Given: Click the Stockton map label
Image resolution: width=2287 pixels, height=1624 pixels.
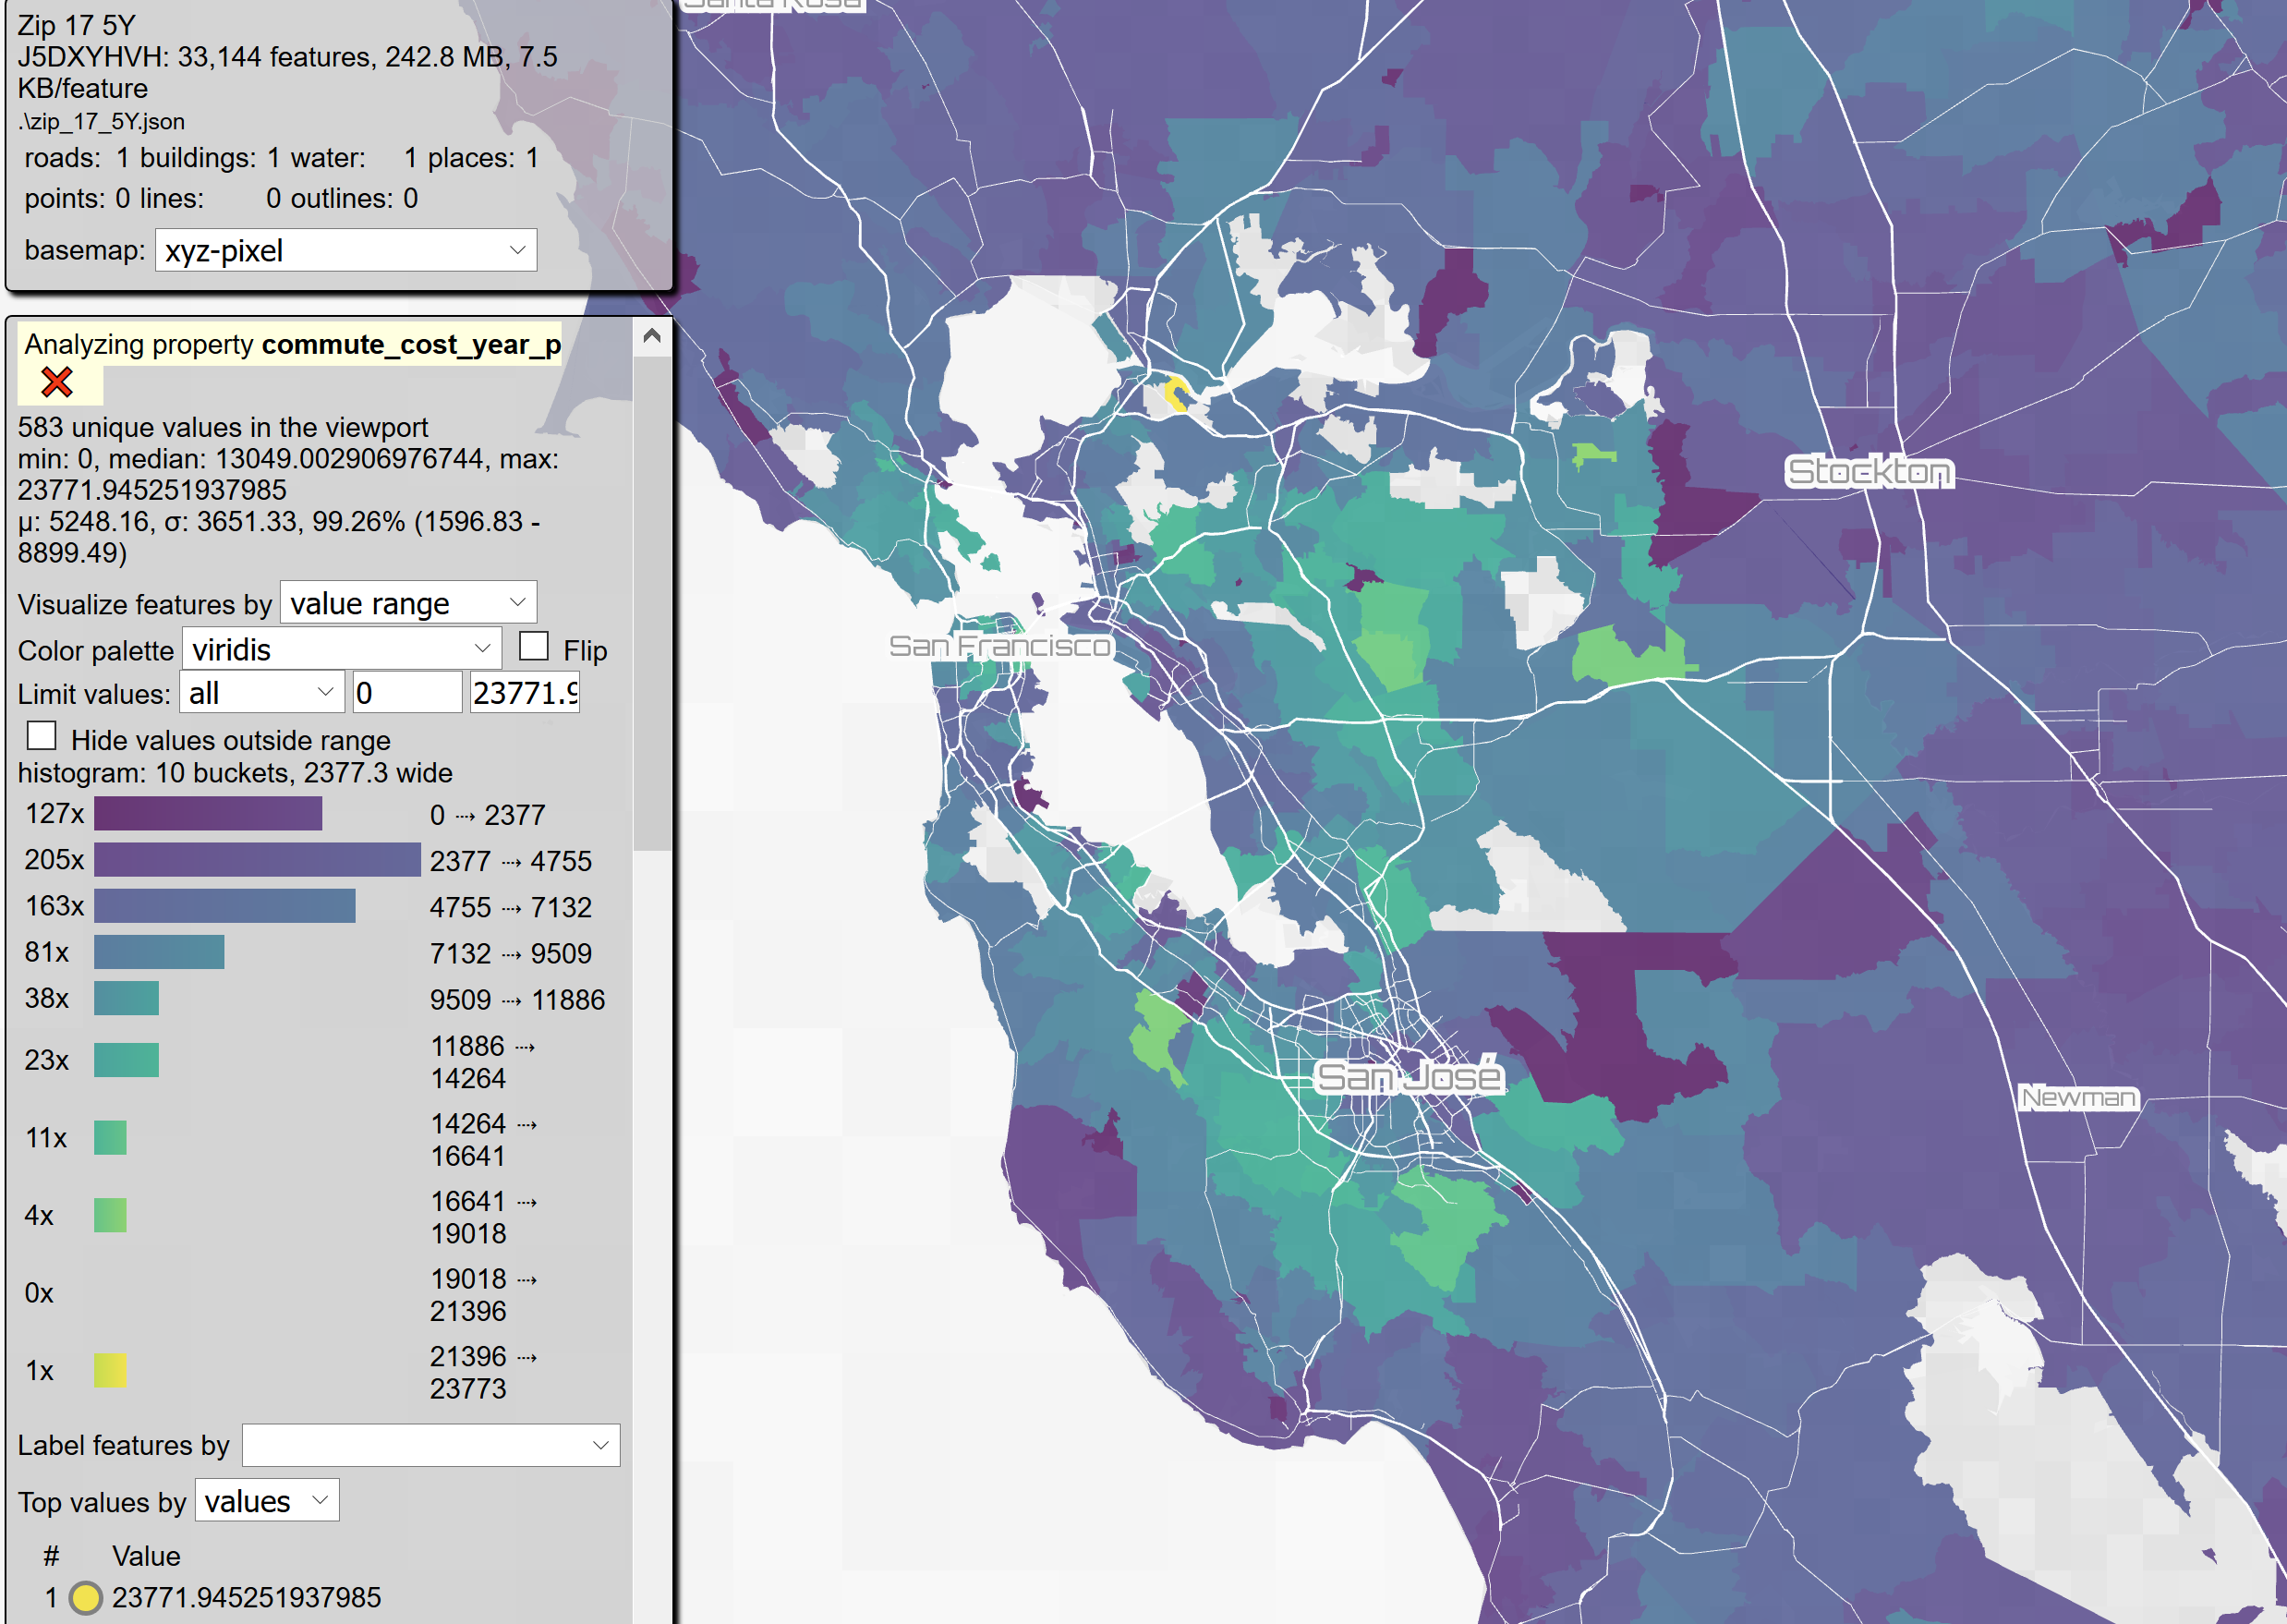Looking at the screenshot, I should tap(1869, 471).
